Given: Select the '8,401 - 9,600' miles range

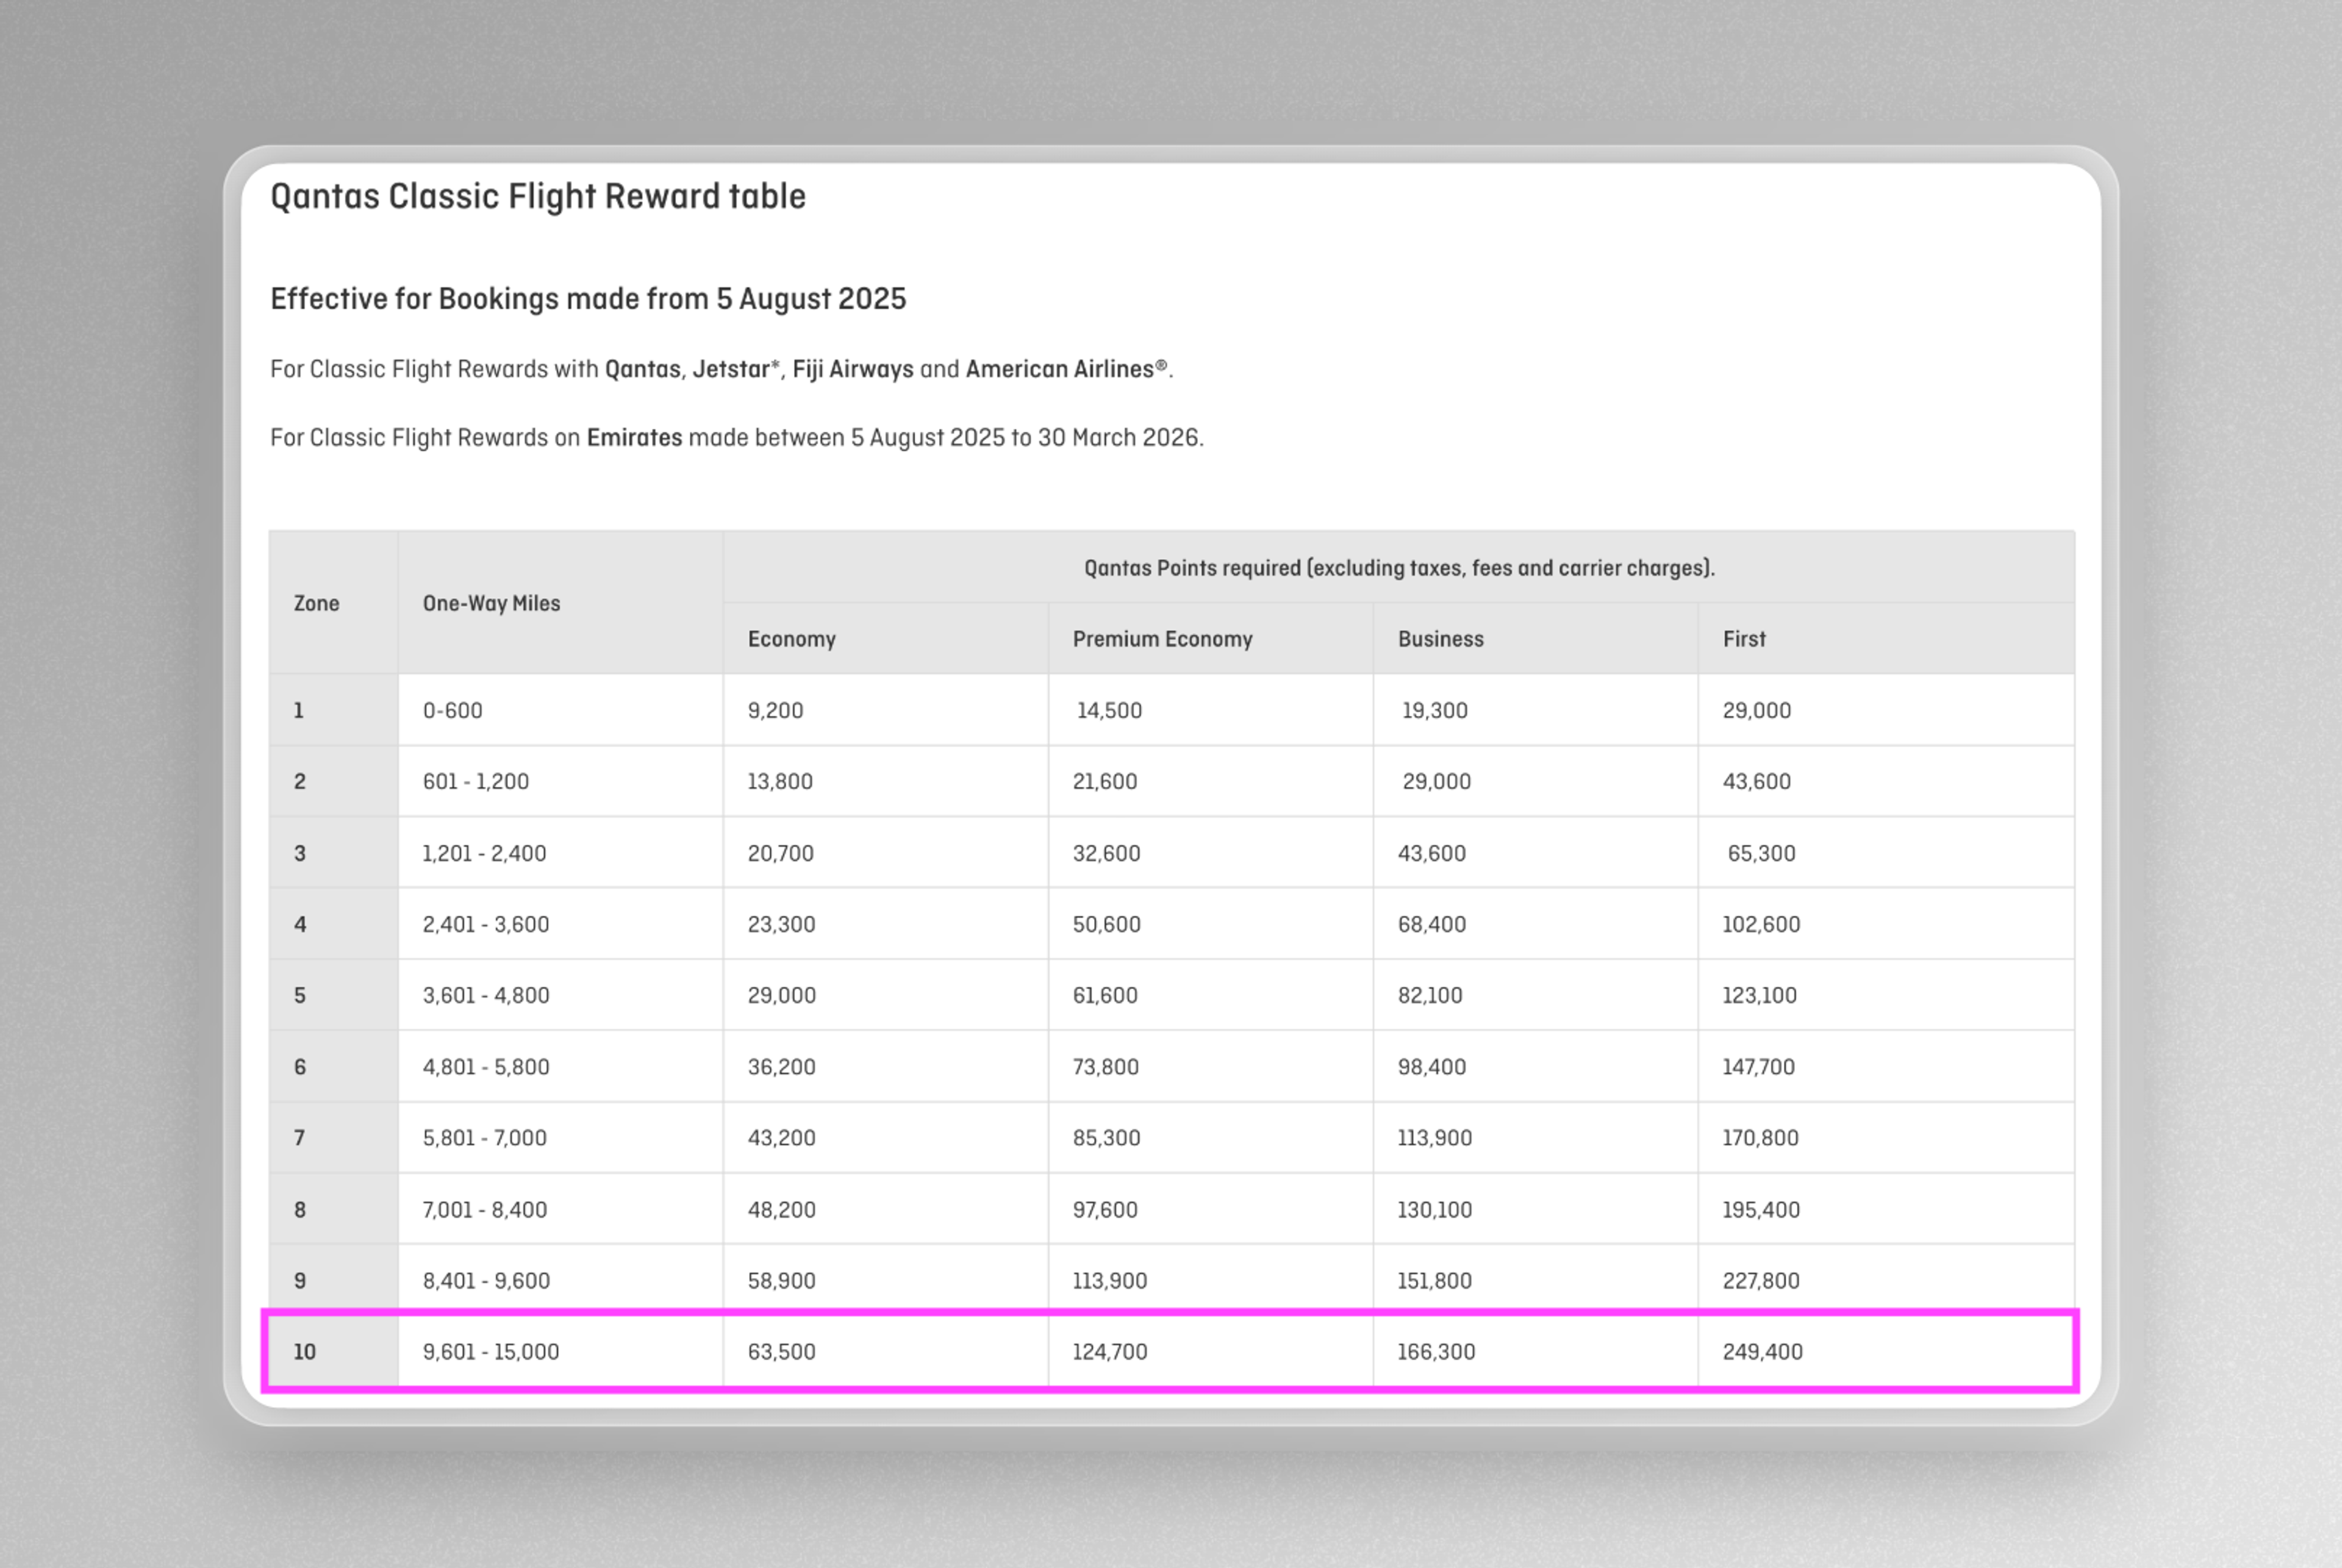Looking at the screenshot, I should pyautogui.click(x=486, y=1281).
